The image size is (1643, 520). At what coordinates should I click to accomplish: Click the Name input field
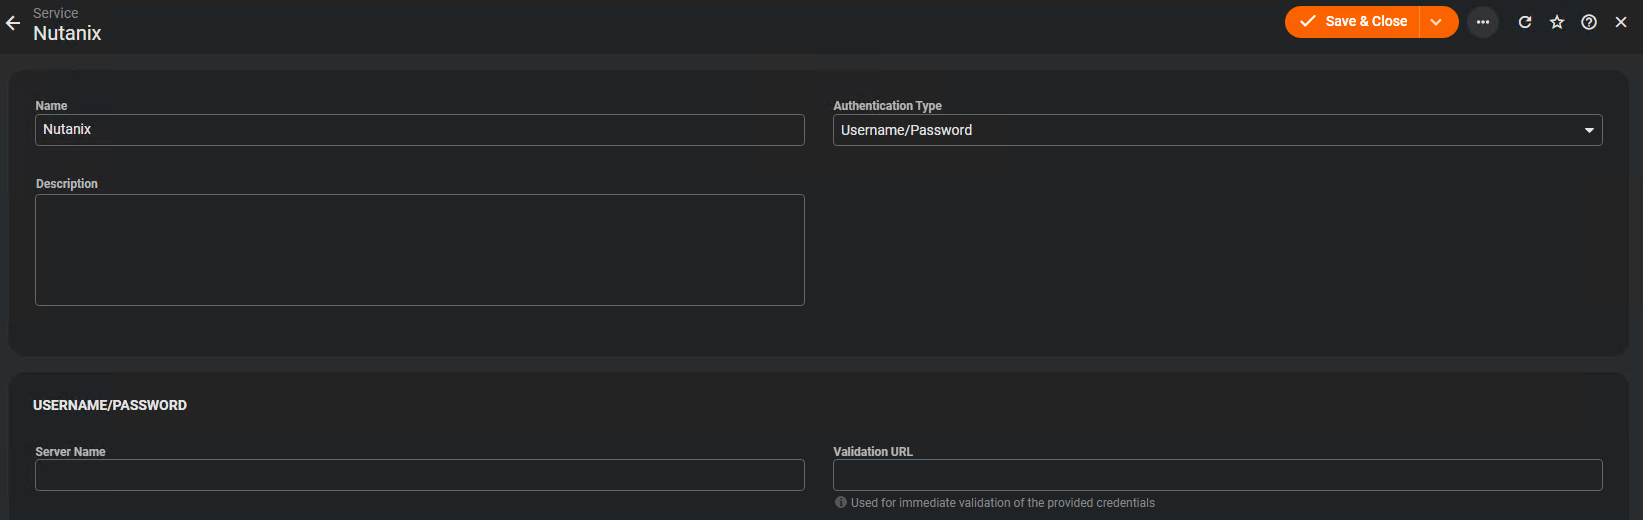point(419,130)
